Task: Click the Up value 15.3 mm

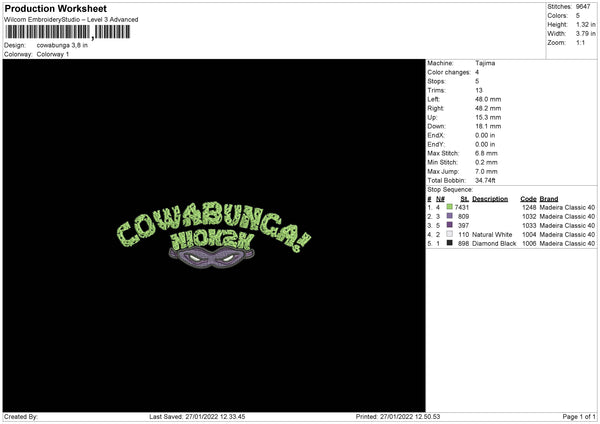Action: 488,117
